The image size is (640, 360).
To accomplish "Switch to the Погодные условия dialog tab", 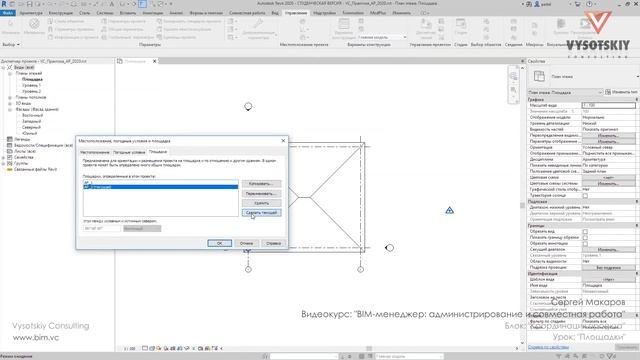I will pyautogui.click(x=129, y=152).
